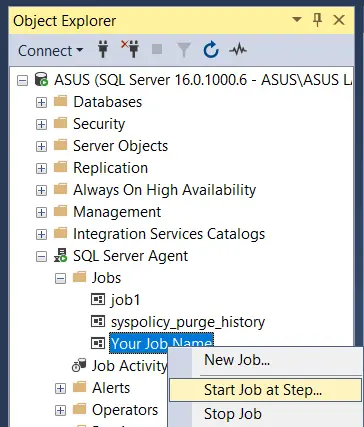The height and width of the screenshot is (427, 364).
Task: Select the syspolicy_purge_history job
Action: point(188,322)
